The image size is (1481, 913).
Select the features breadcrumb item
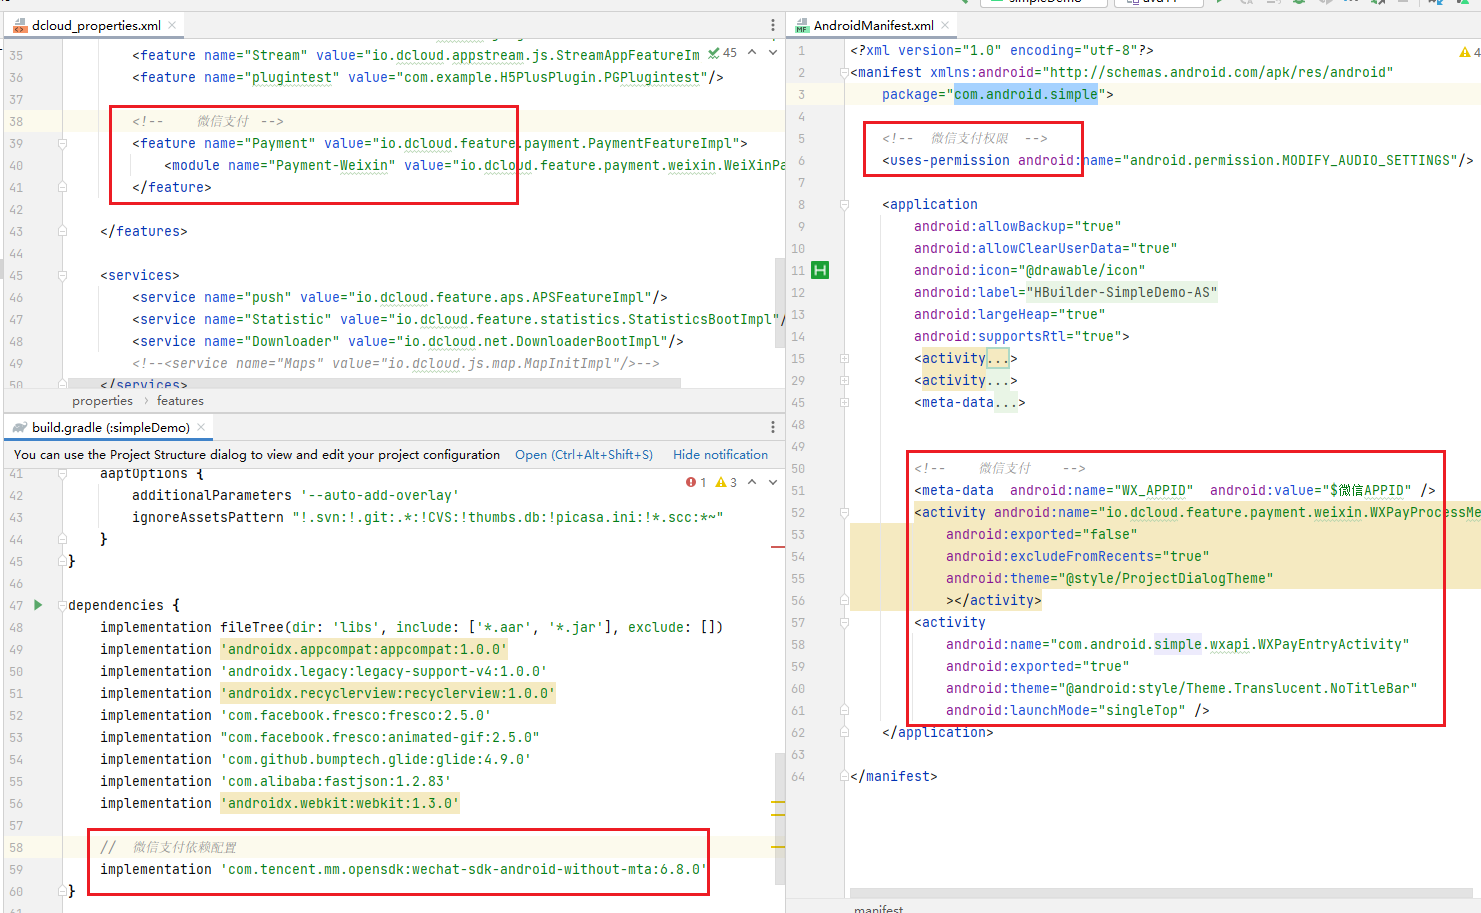[x=180, y=401]
